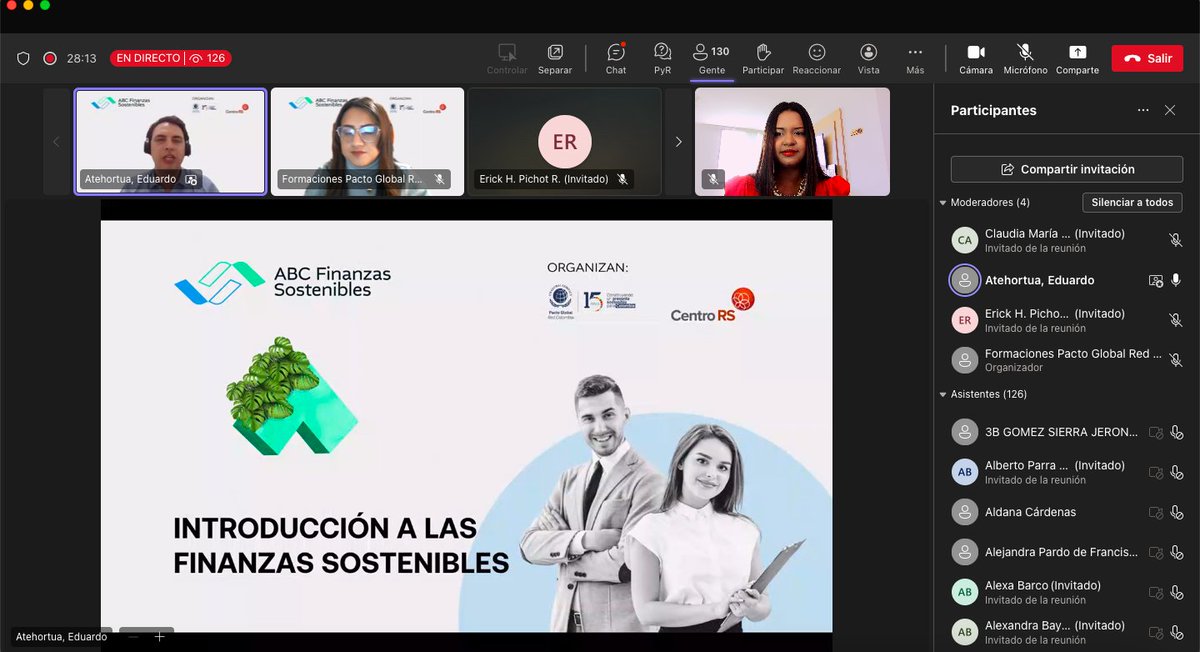Select Formaciones Pacto Global Red organizer
This screenshot has height=652, width=1200.
(1066, 360)
